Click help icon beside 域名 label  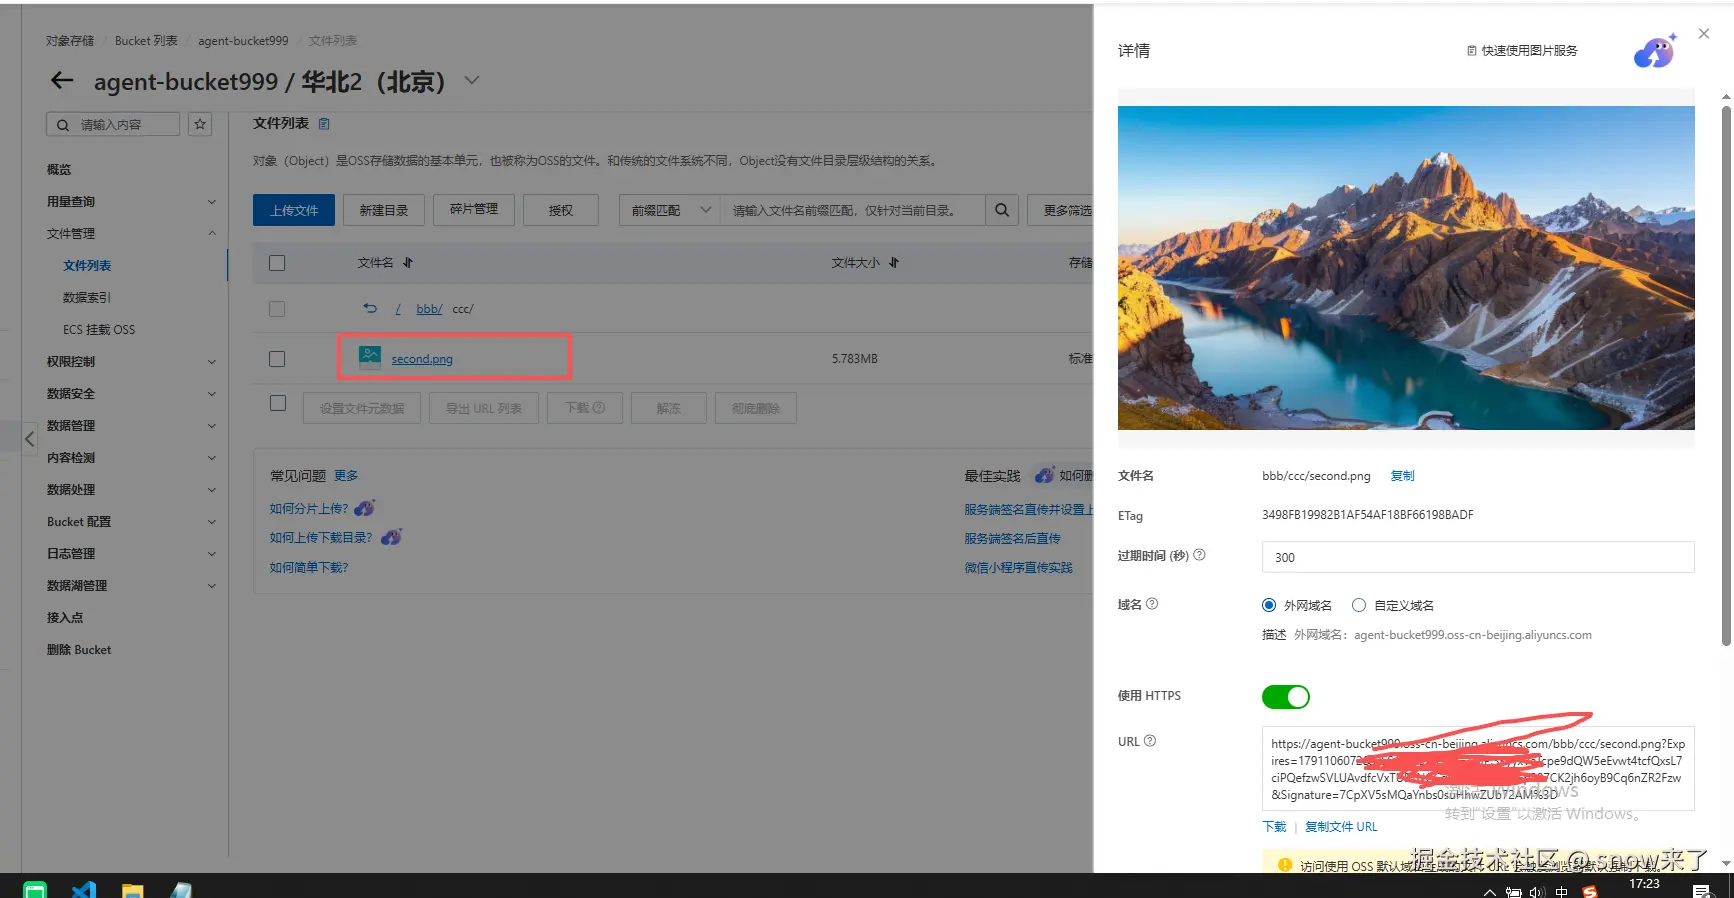(x=1152, y=604)
